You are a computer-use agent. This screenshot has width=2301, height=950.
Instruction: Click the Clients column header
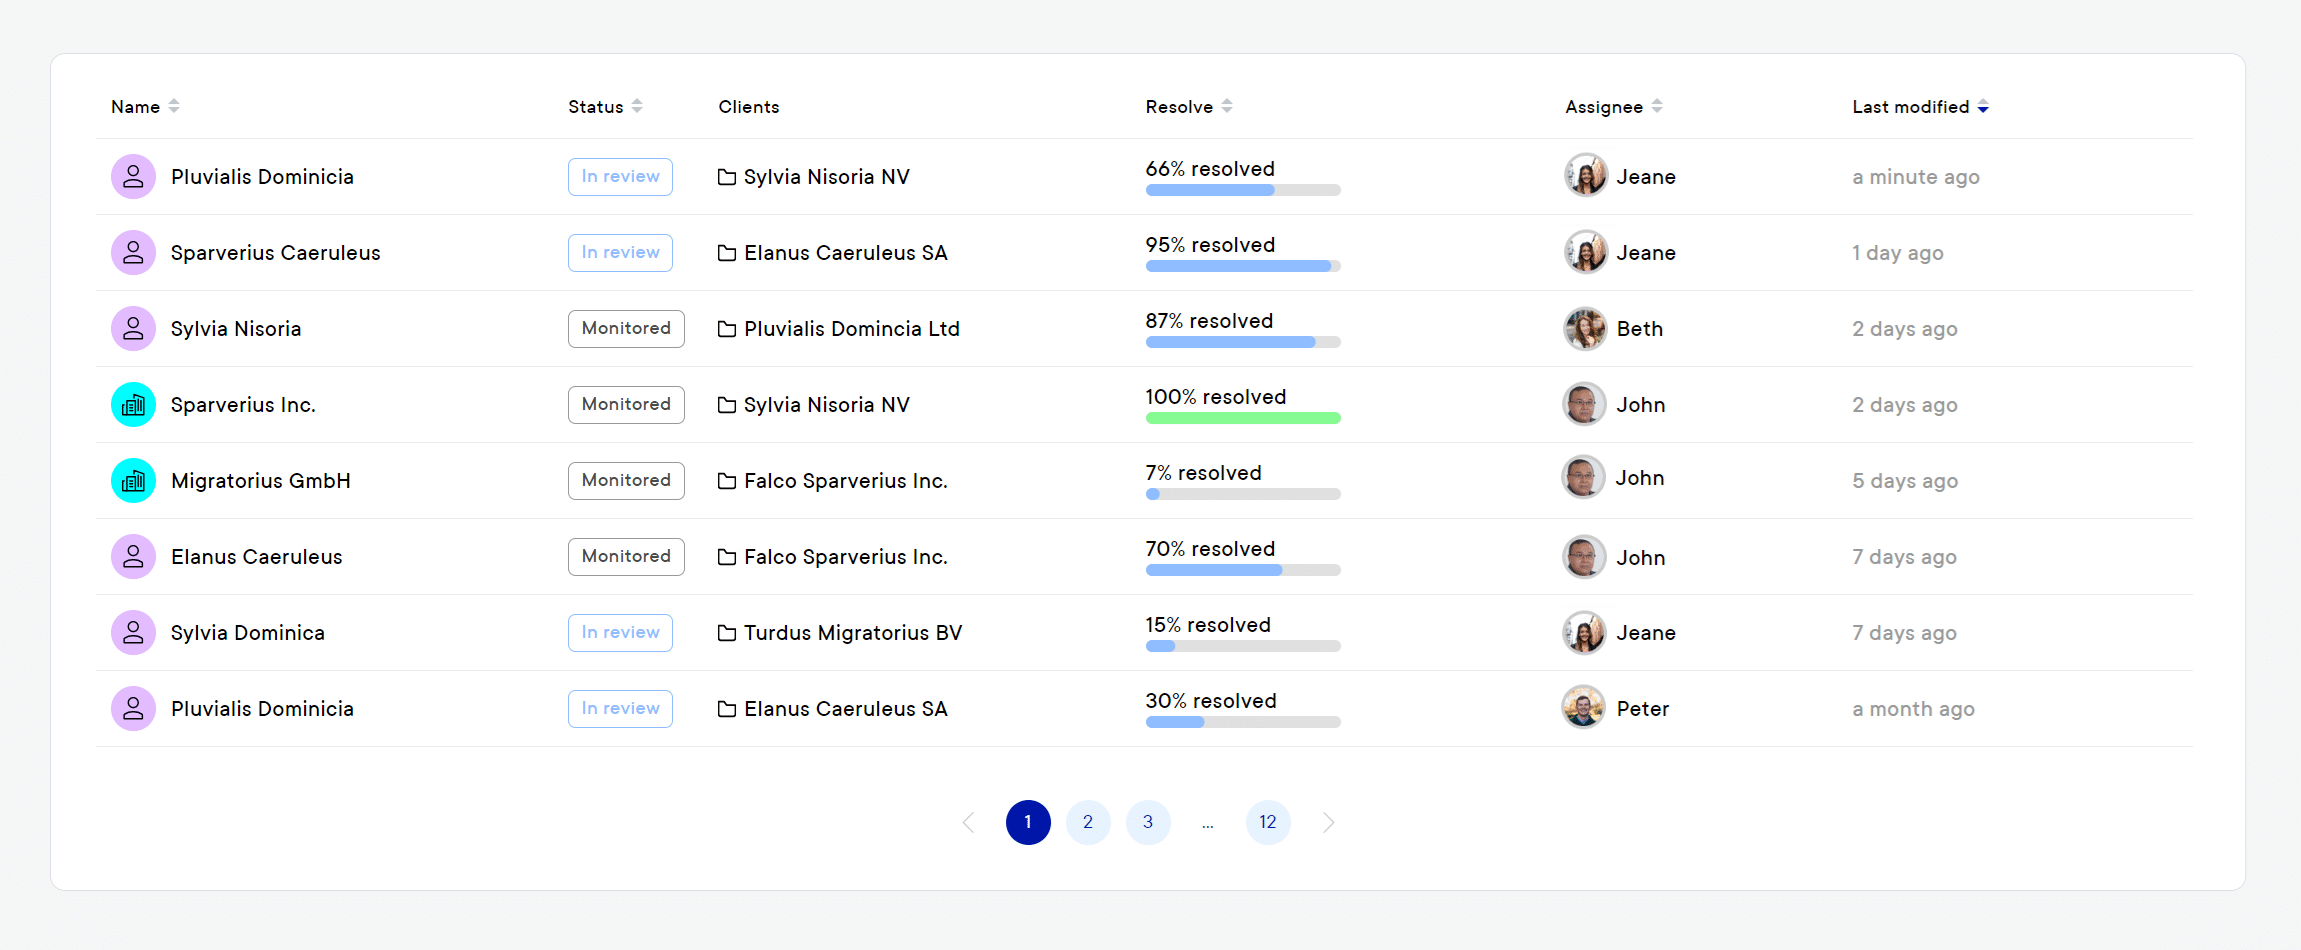pyautogui.click(x=749, y=107)
